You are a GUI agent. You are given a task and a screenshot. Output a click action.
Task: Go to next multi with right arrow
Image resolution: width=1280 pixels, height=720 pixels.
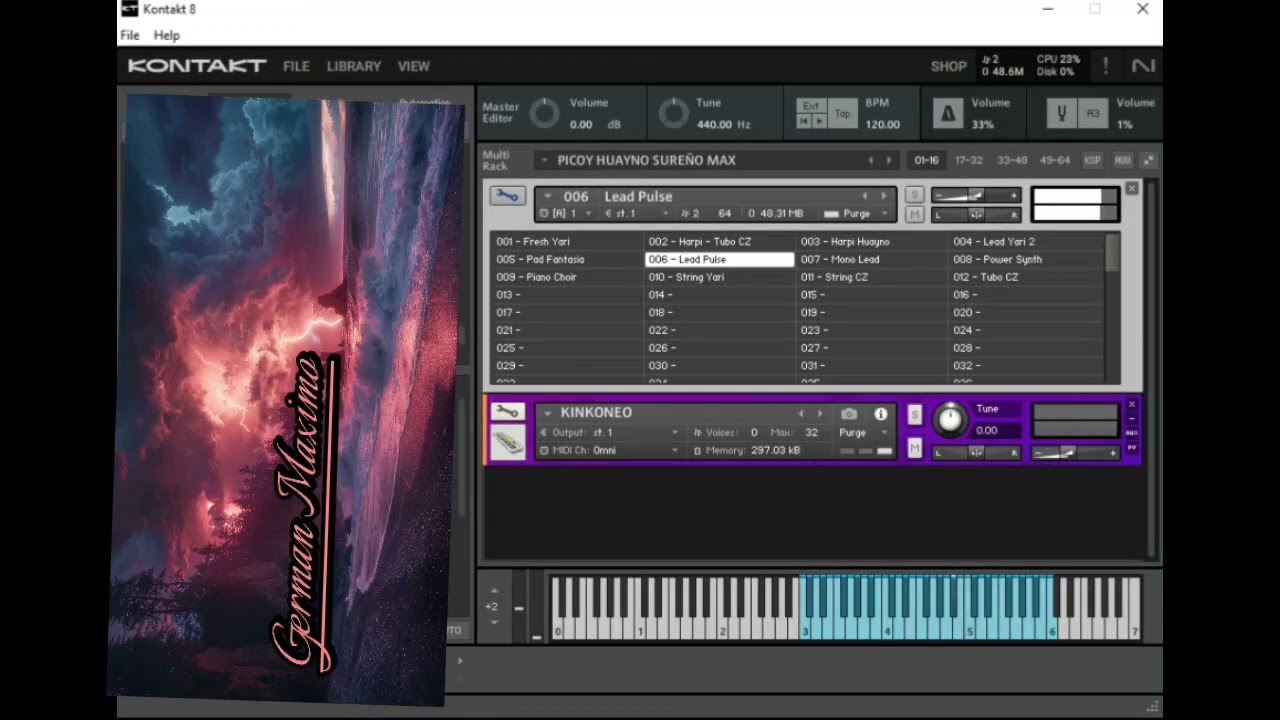[x=888, y=160]
